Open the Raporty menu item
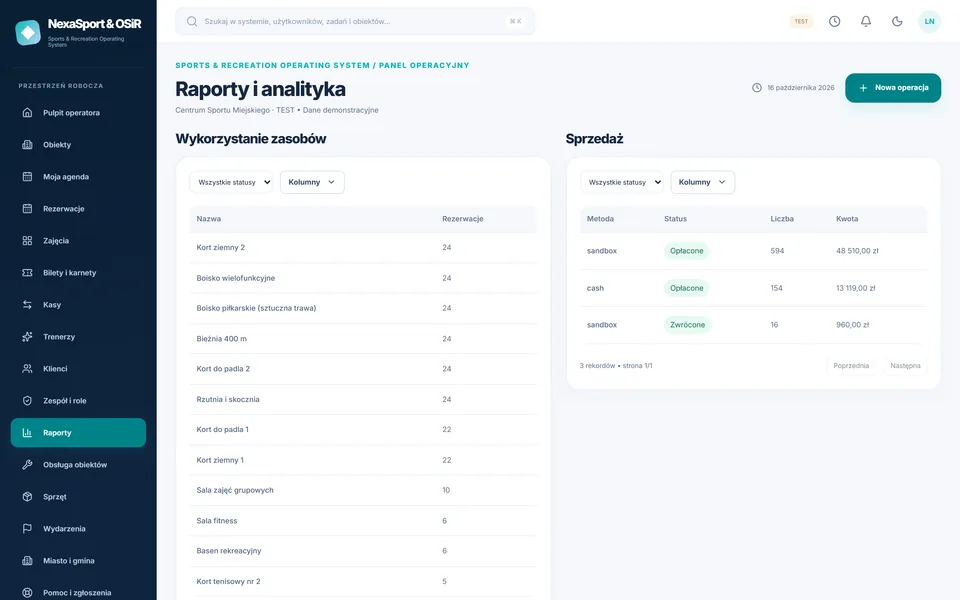Screen dimensions: 960x600 (78, 433)
